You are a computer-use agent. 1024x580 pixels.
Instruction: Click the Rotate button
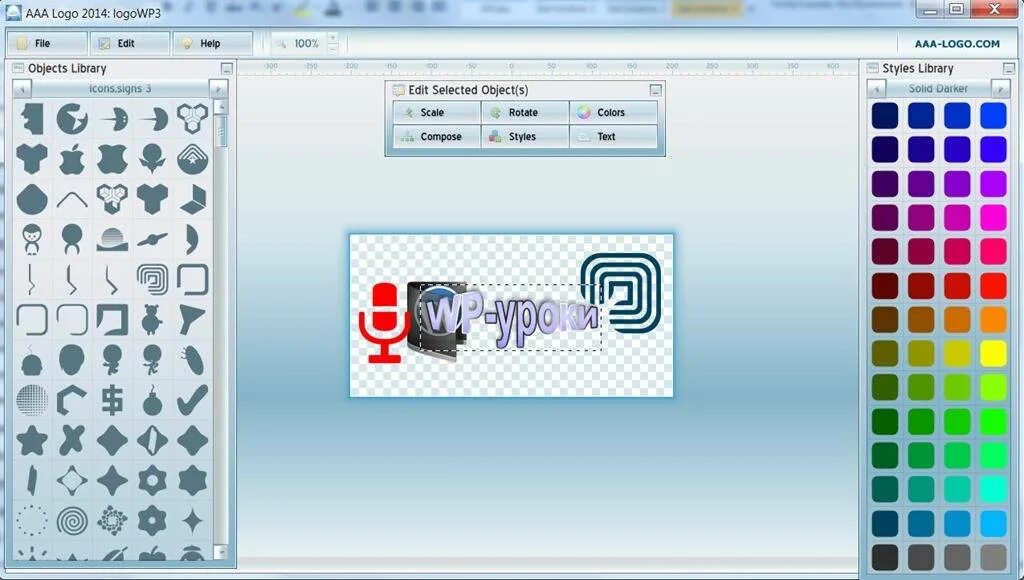click(x=525, y=112)
